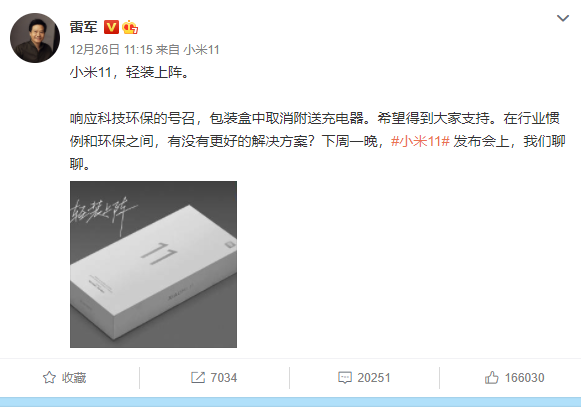Click the 小米11 source device link

point(202,50)
